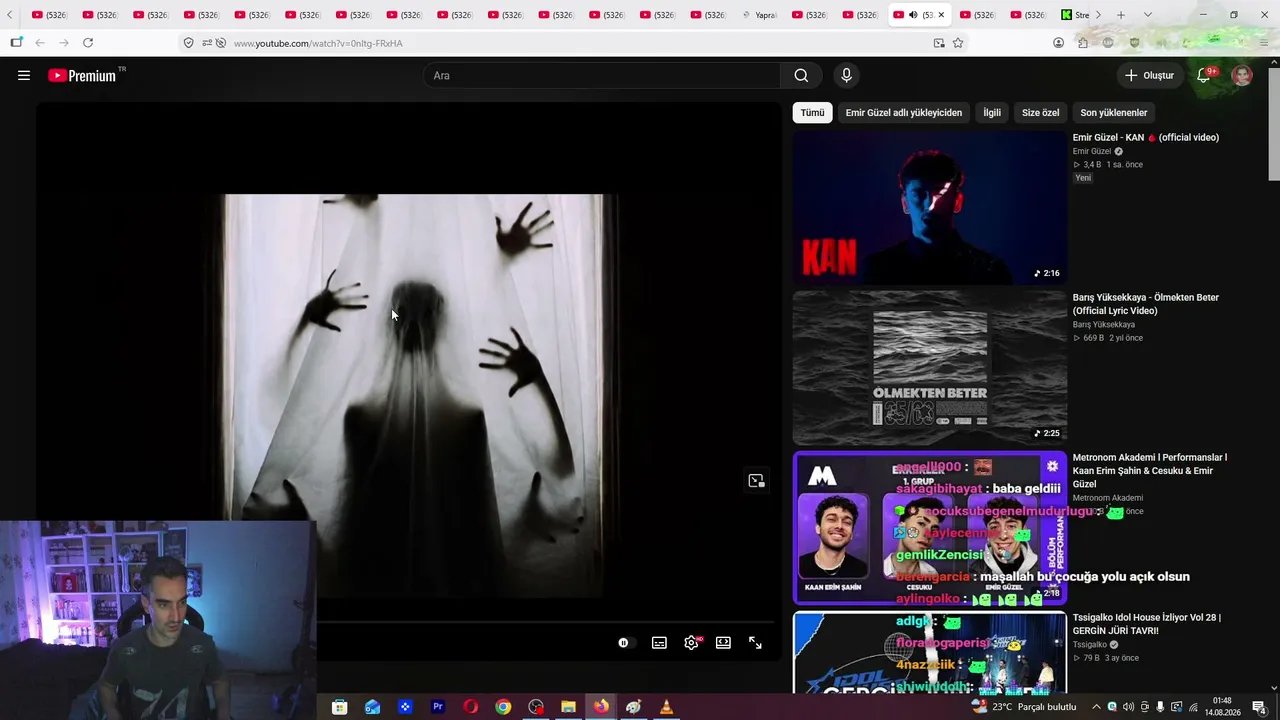Expand the list of all tabs

click(x=1147, y=15)
